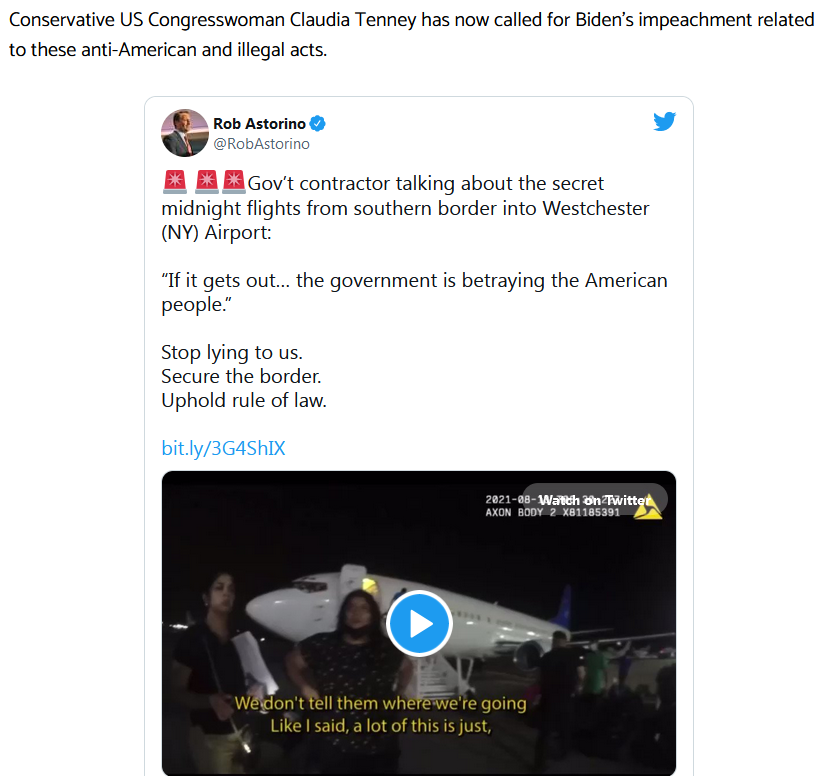Click the third red siren emoji
The width and height of the screenshot is (824, 776).
pos(233,182)
